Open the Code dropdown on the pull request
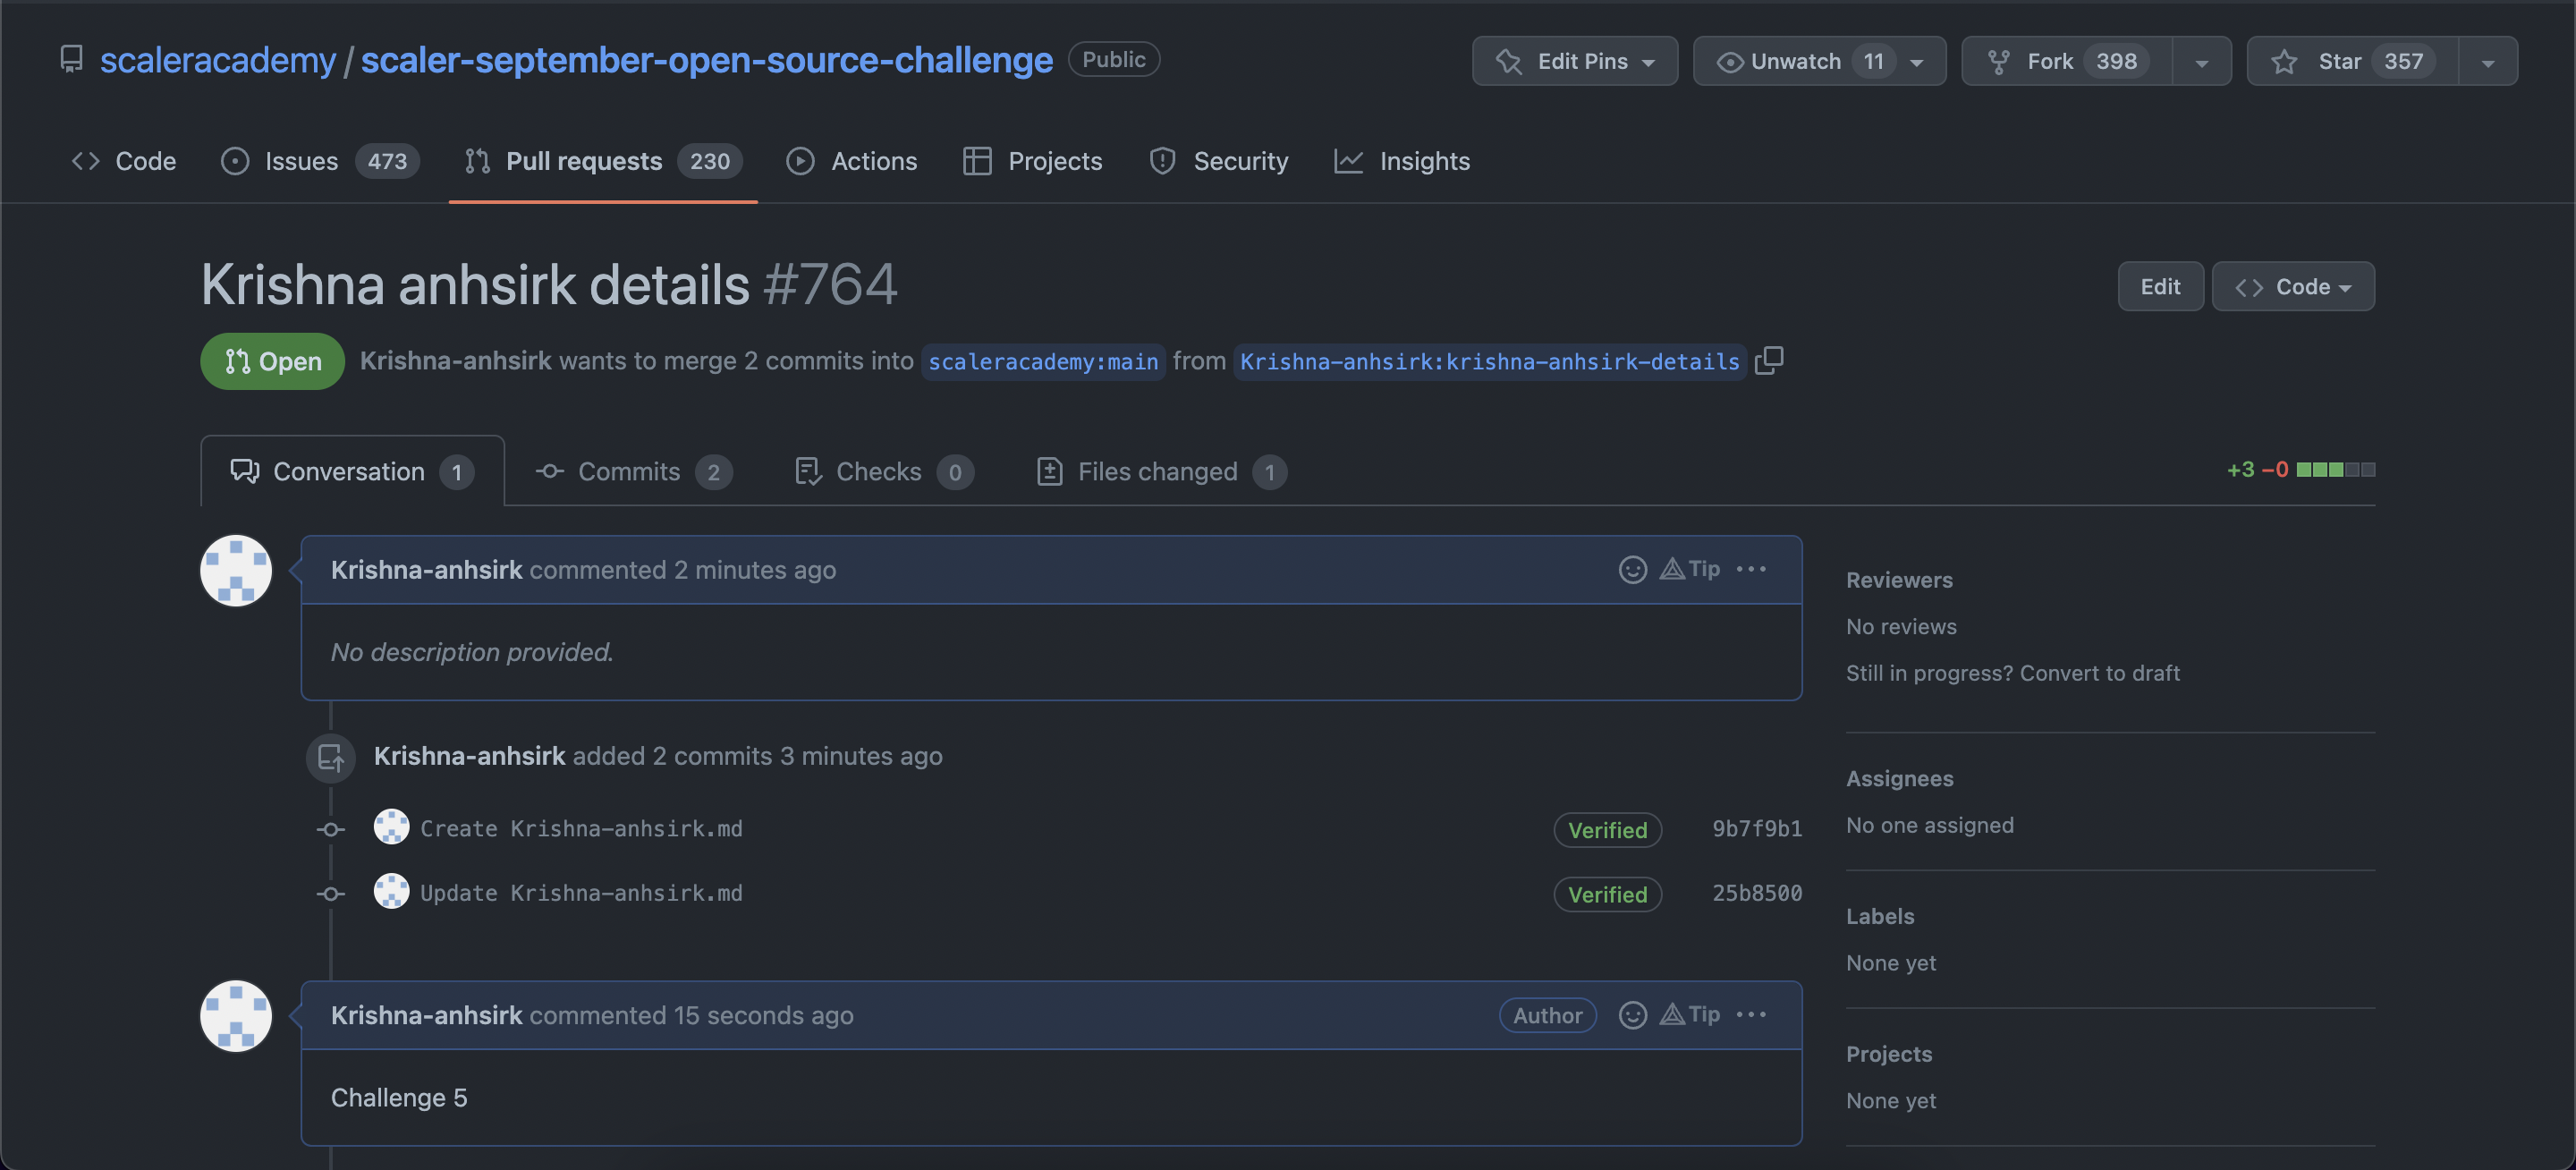2576x1170 pixels. (2293, 286)
